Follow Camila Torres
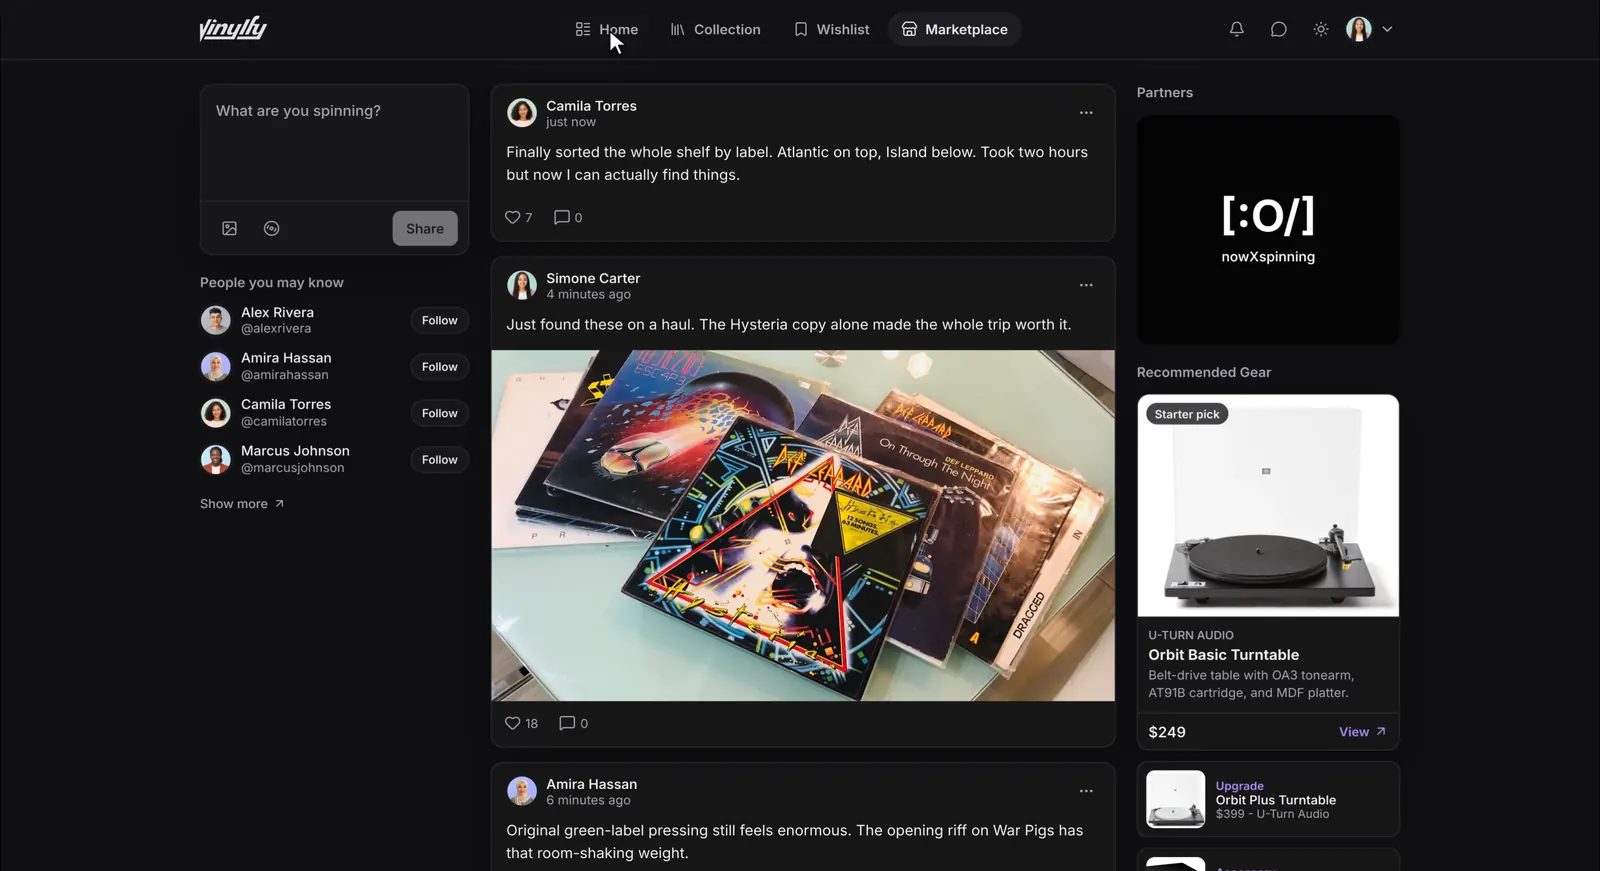This screenshot has width=1600, height=871. pos(439,413)
